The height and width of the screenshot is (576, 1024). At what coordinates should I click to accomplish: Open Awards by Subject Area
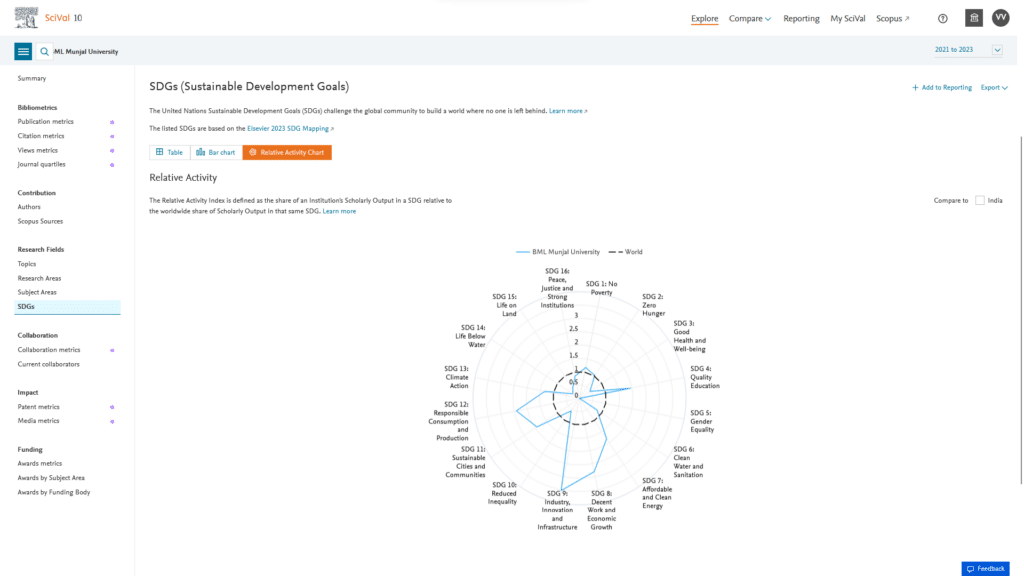51,478
